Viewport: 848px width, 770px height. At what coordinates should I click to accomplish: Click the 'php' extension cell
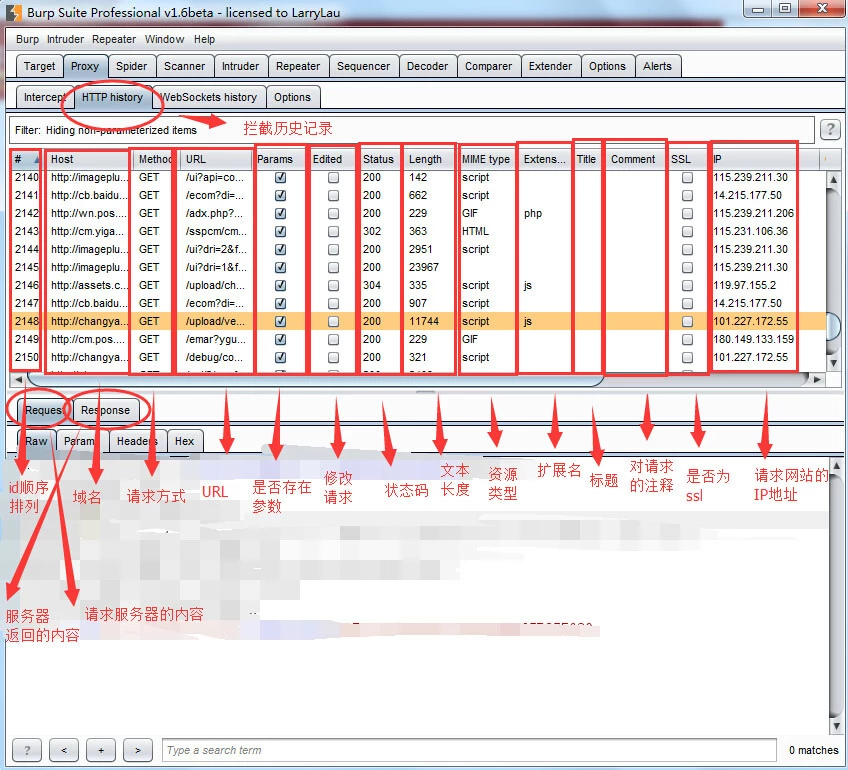point(533,213)
